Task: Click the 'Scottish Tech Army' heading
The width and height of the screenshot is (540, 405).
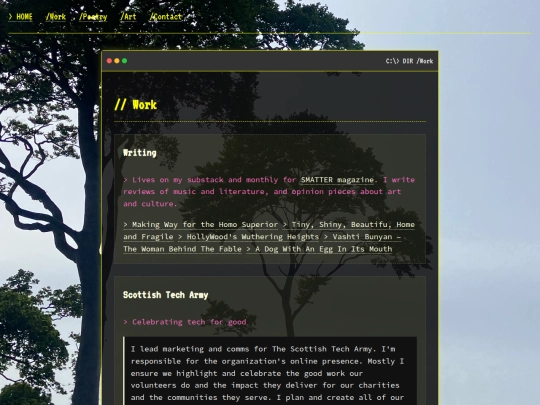Action: [165, 295]
